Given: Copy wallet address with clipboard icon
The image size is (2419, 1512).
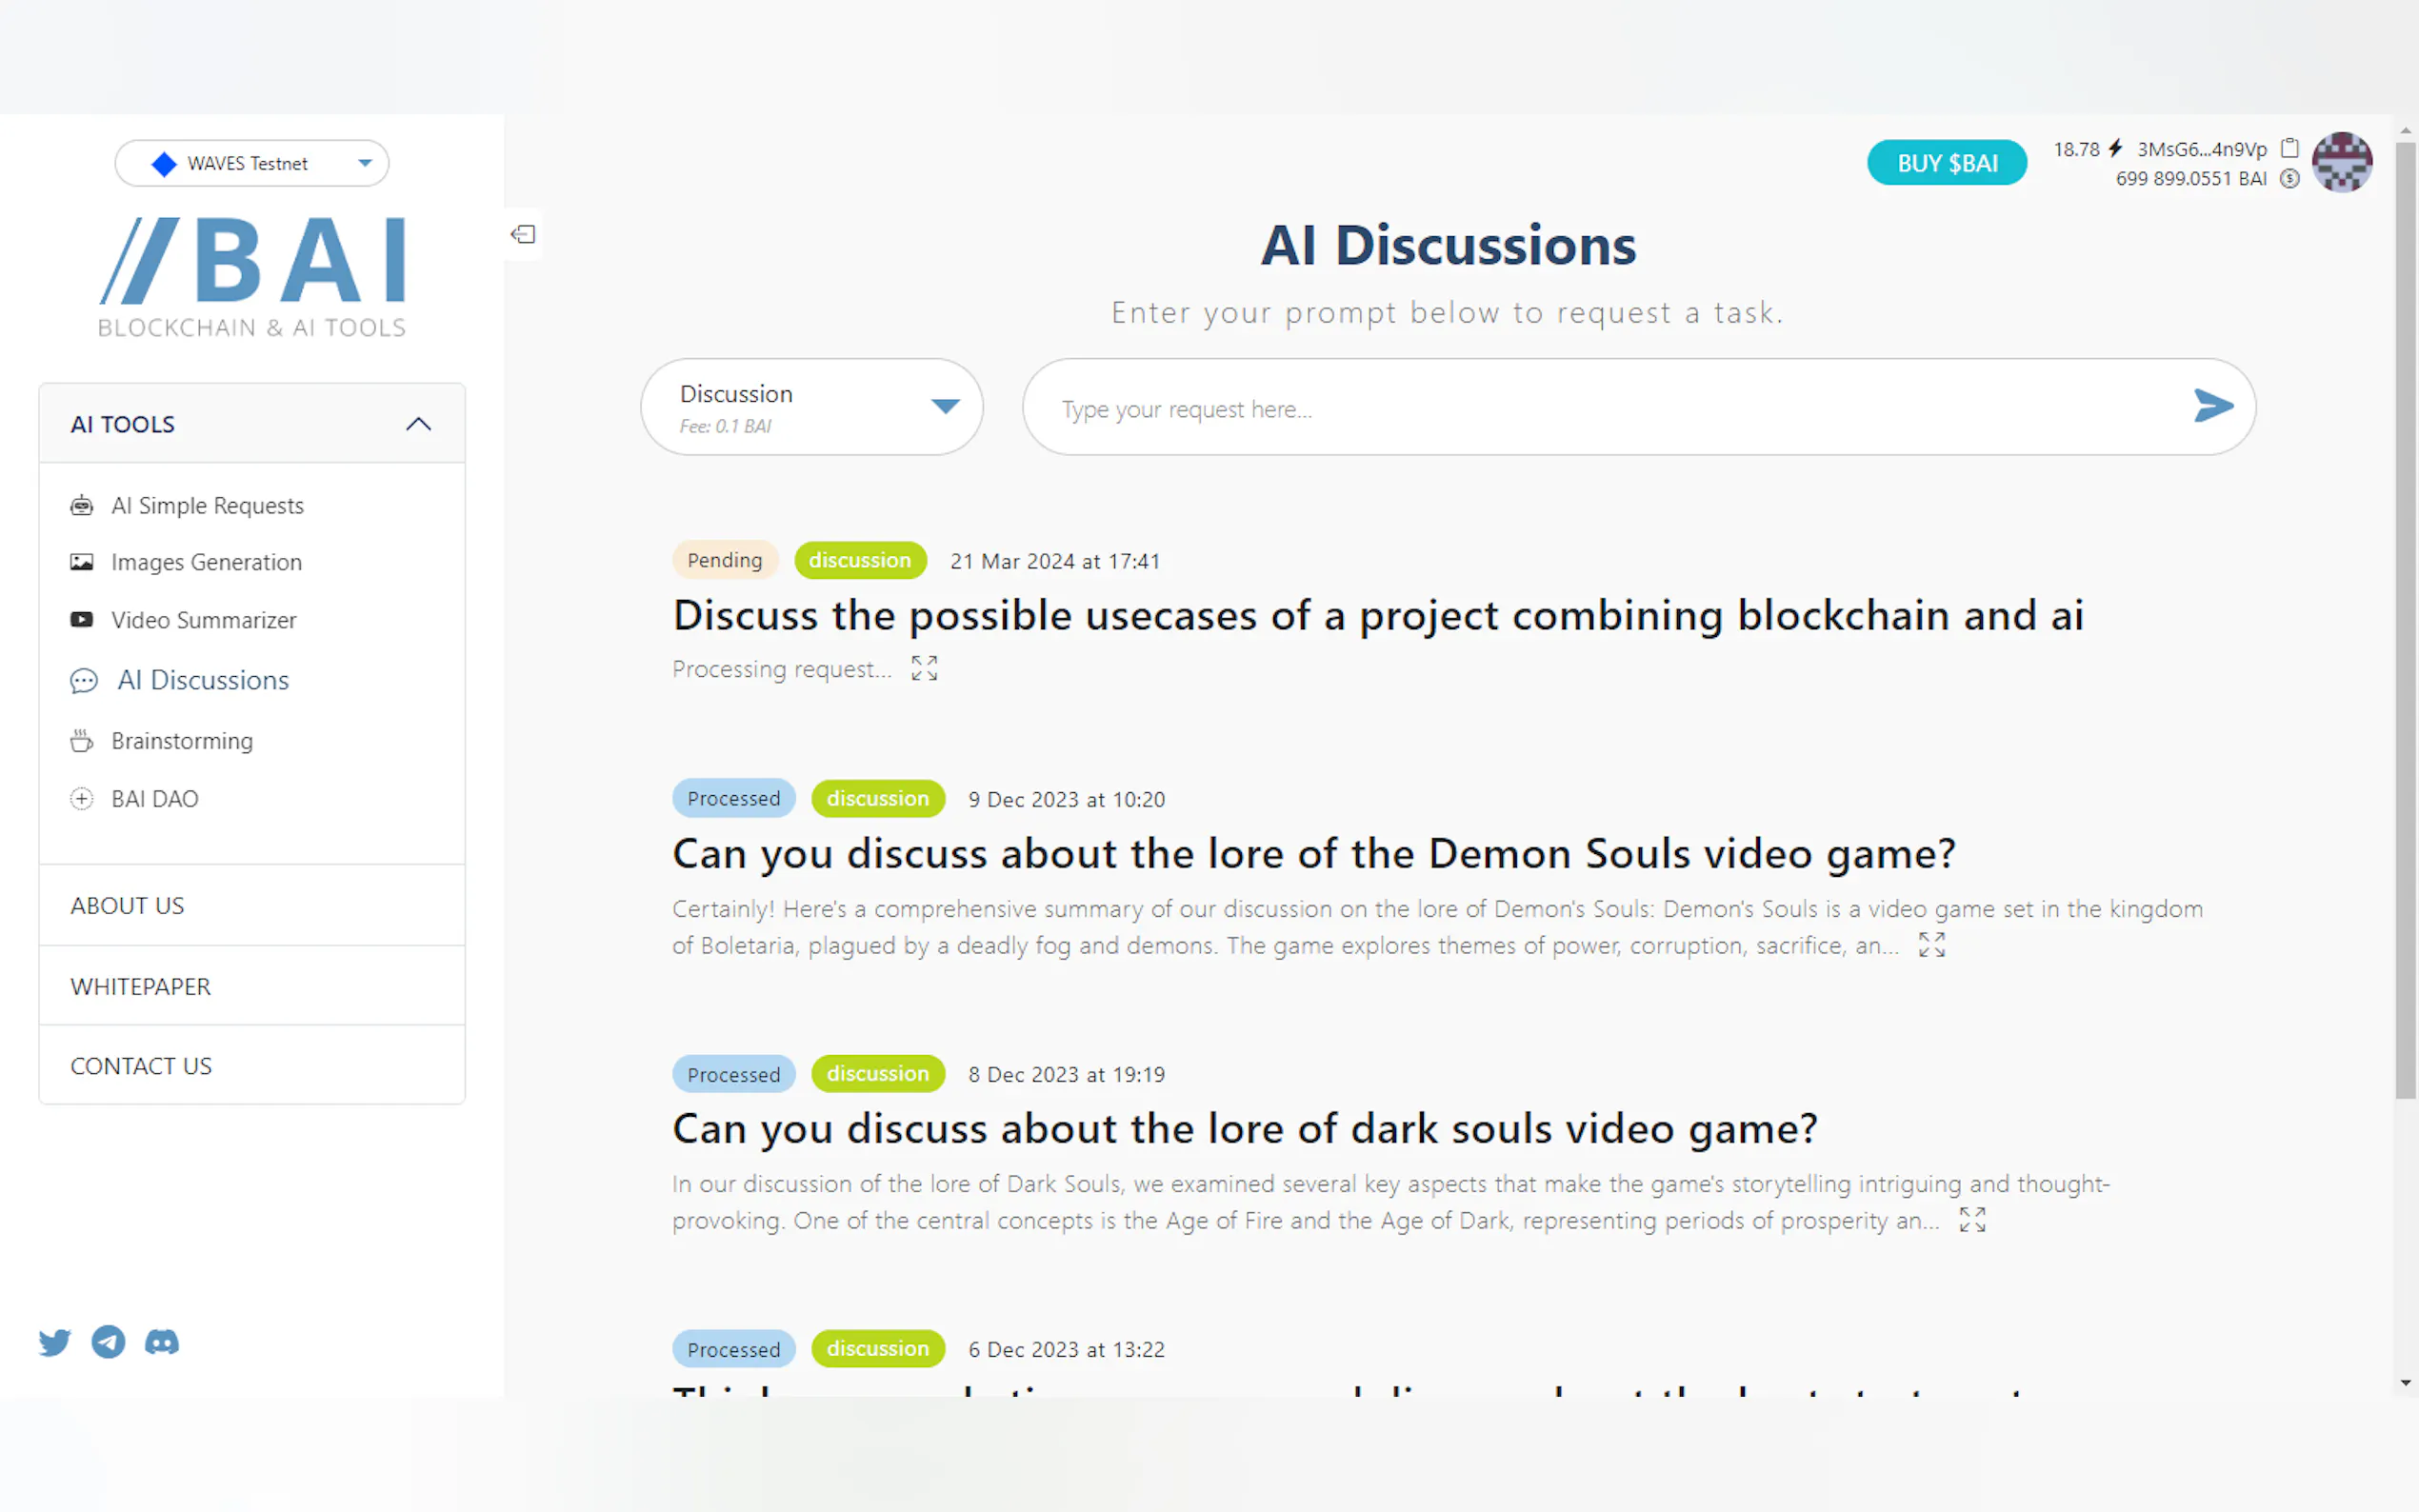Looking at the screenshot, I should [x=2290, y=149].
